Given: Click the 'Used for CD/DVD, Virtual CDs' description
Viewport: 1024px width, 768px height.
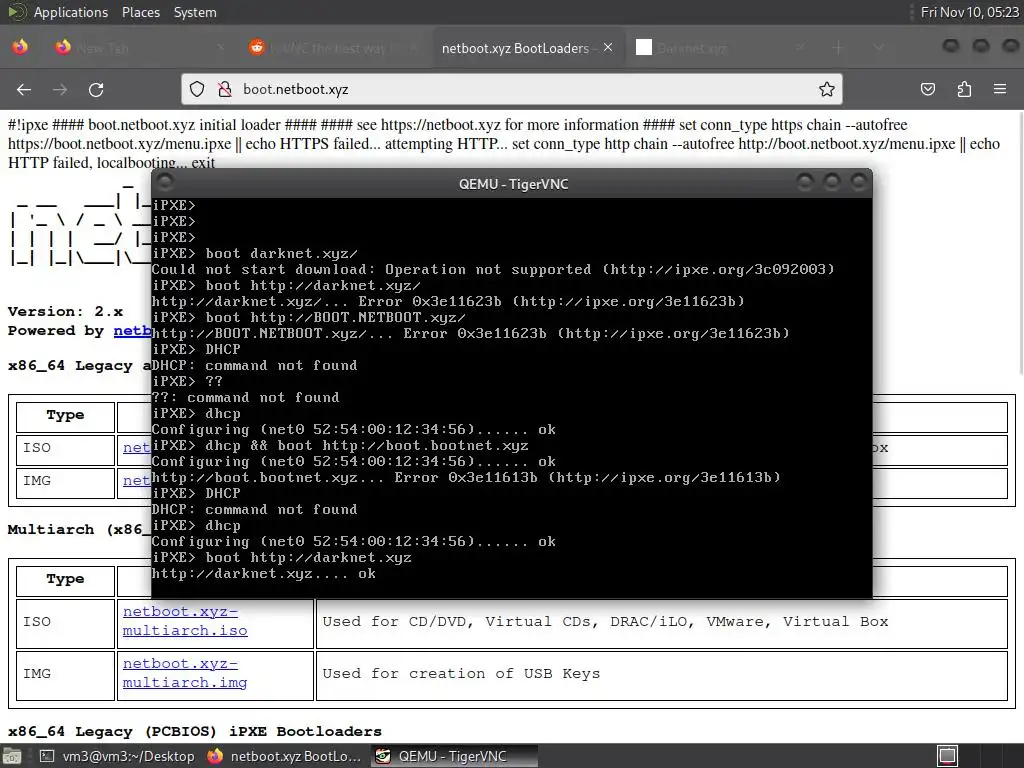Looking at the screenshot, I should (605, 621).
